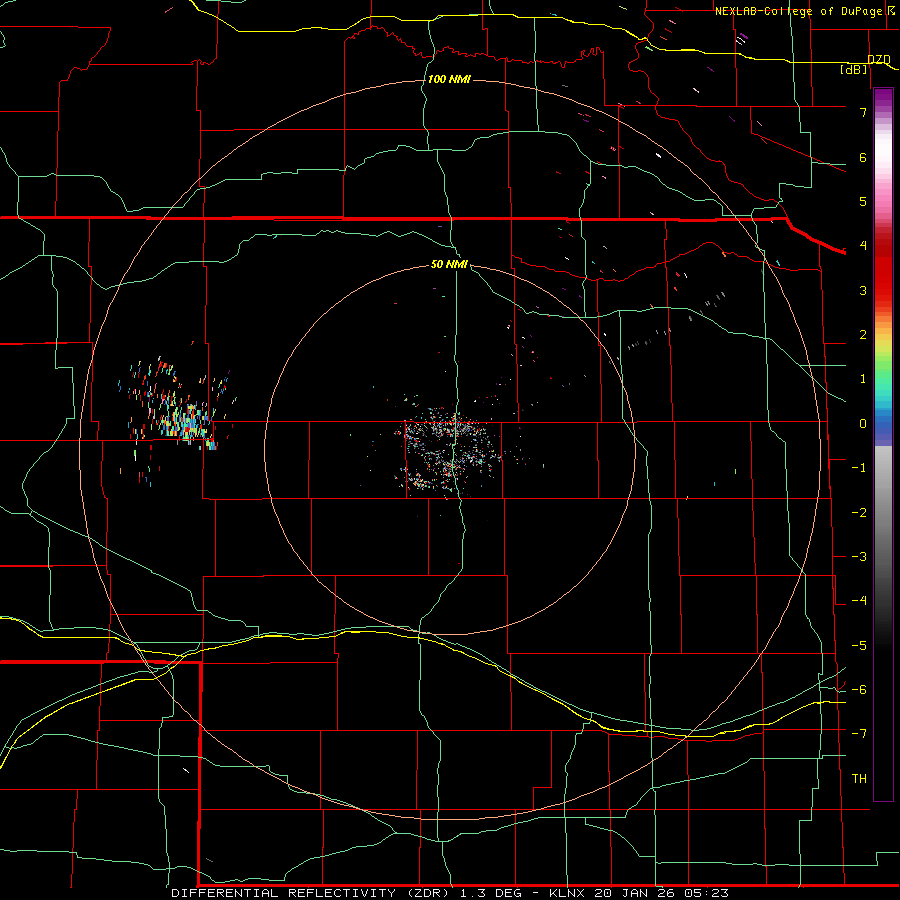The height and width of the screenshot is (900, 900).
Task: Click the 0 value on color scale
Action: (x=863, y=424)
